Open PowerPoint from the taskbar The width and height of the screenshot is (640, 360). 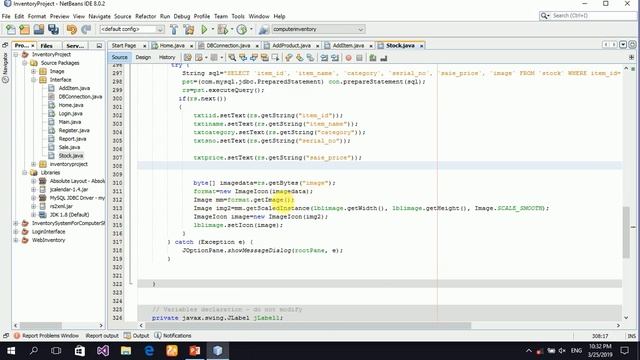coord(195,351)
